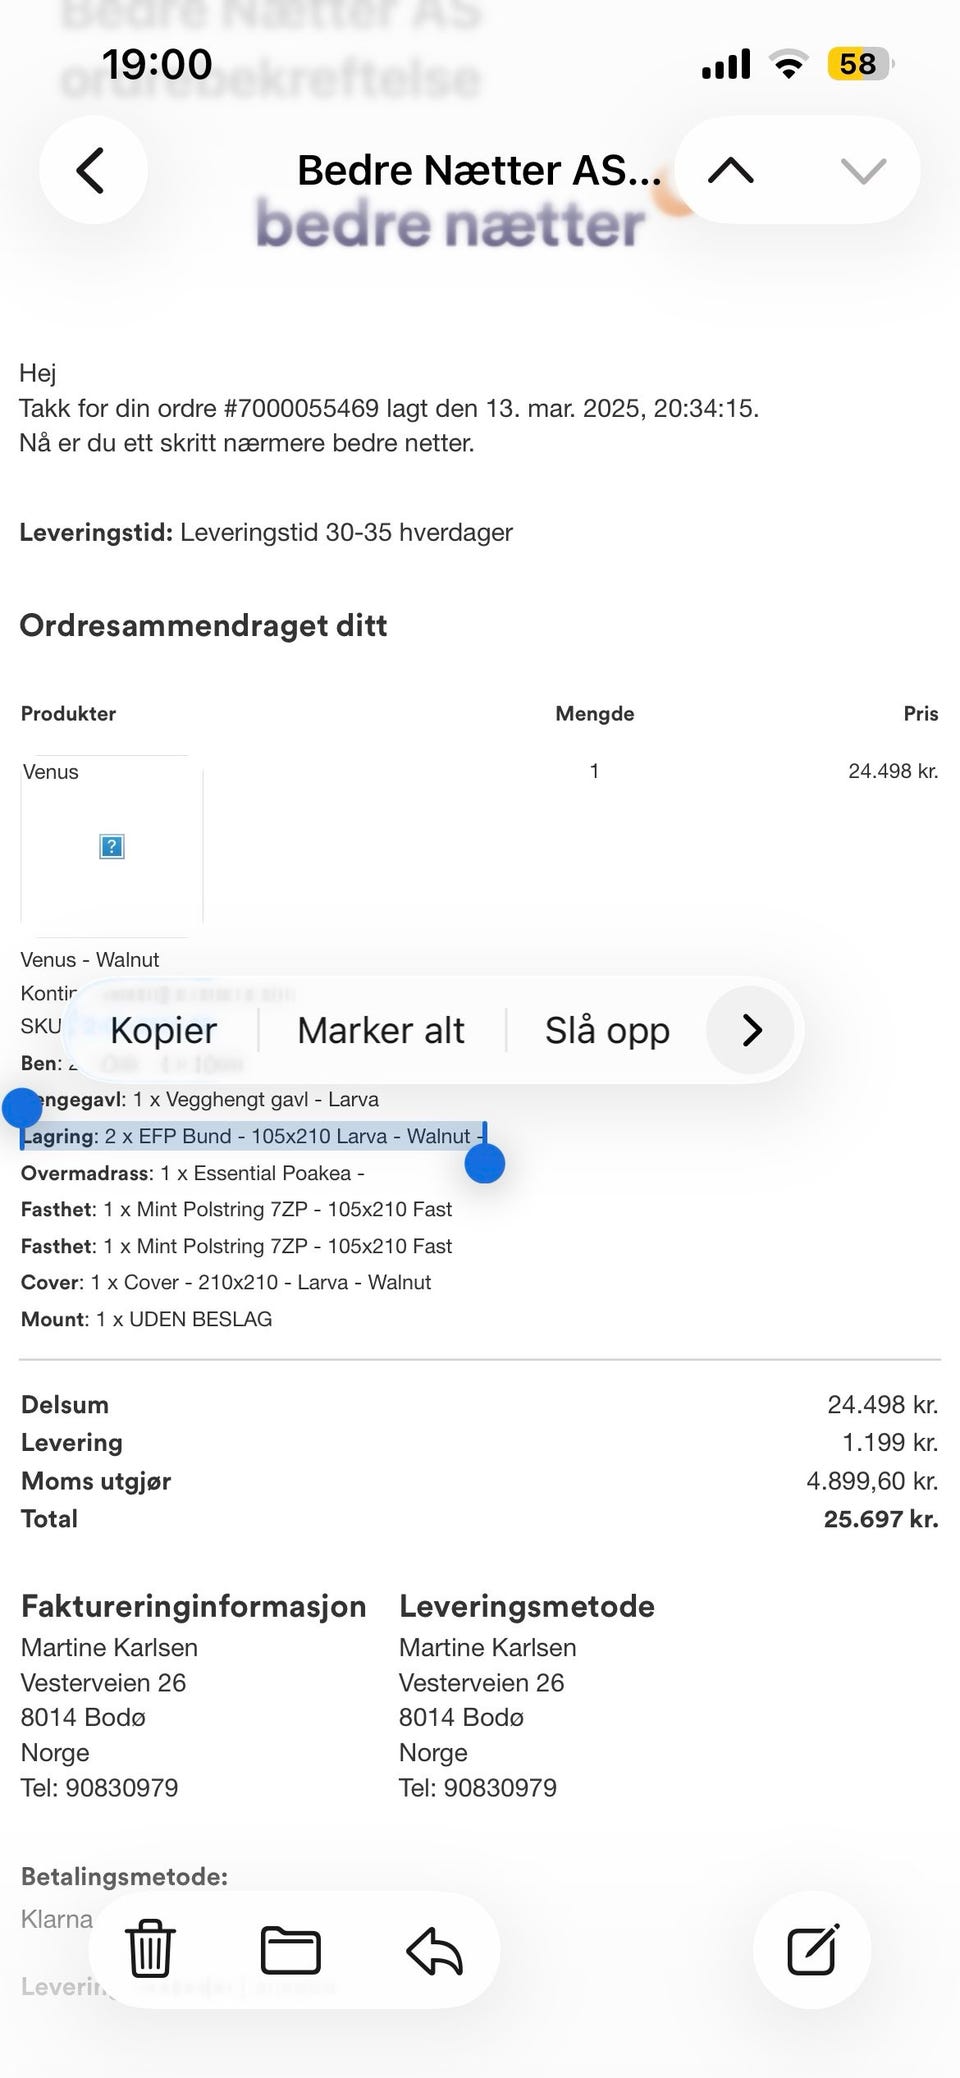Viewport: 960px width, 2078px height.
Task: Tap the Mount UDEN BESLAG line
Action: pos(146,1319)
